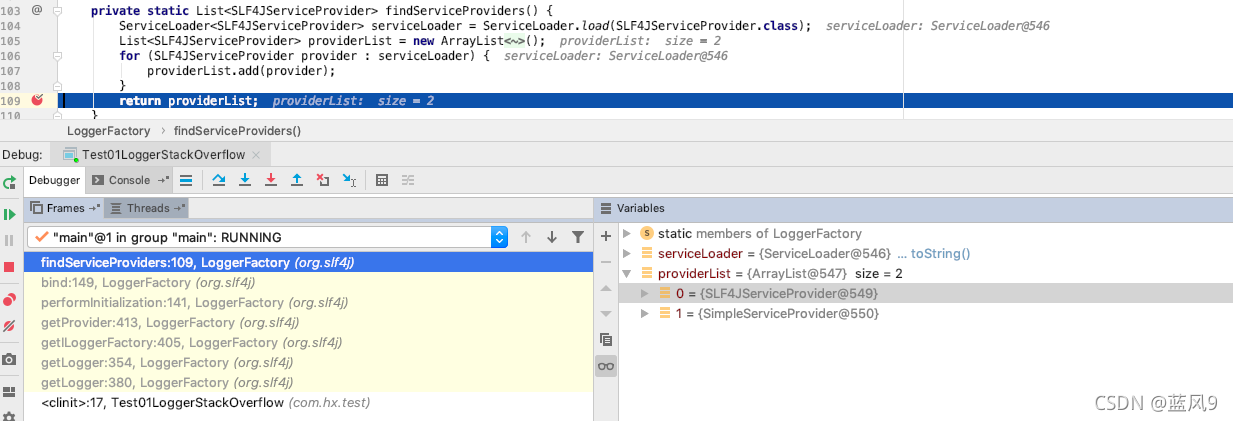Image resolution: width=1233 pixels, height=421 pixels.
Task: Resume program execution
Action: tap(9, 214)
